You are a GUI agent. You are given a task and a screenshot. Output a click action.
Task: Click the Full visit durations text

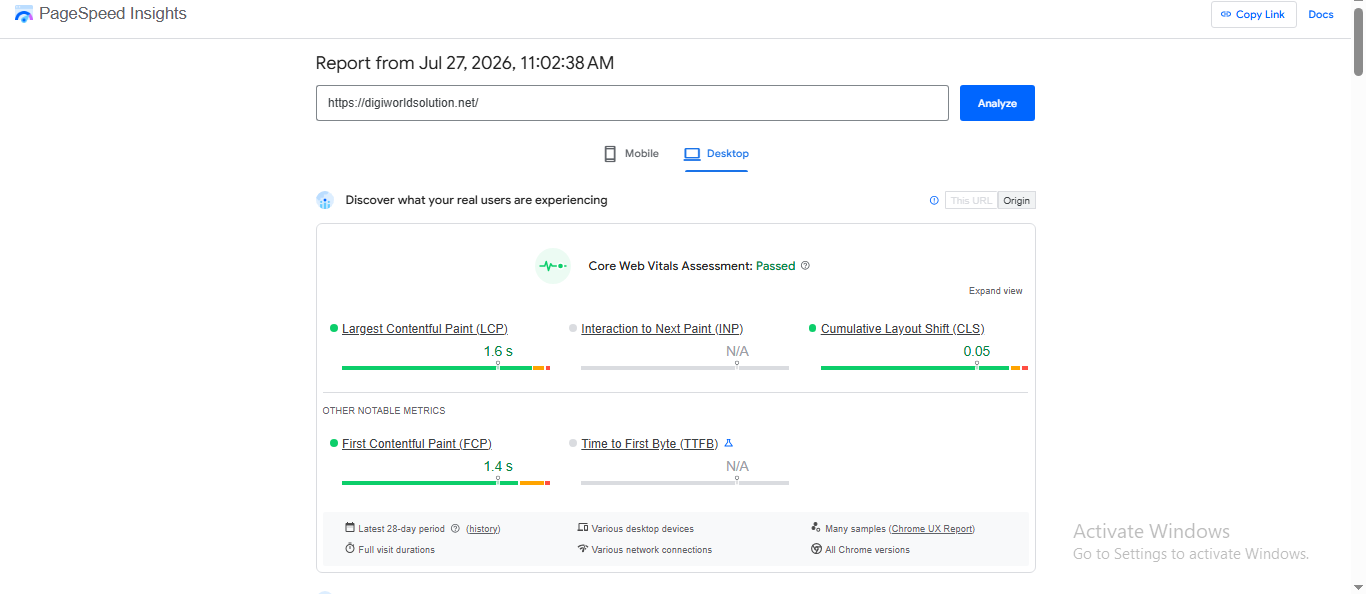tap(397, 550)
